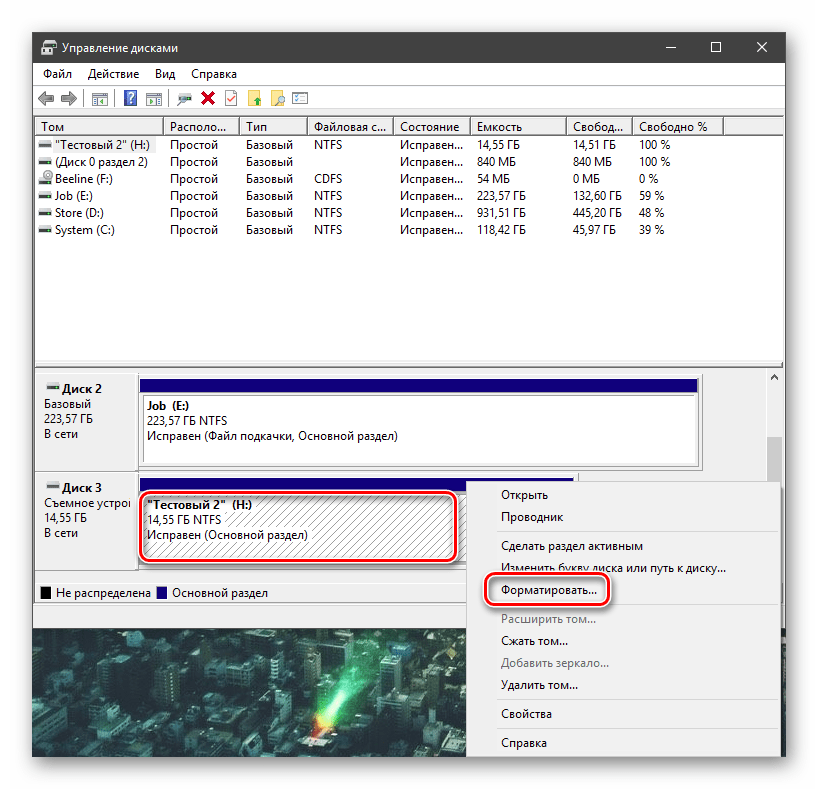Click the scroll-up arrow of disk pane
The height and width of the screenshot is (789, 818).
tap(774, 377)
